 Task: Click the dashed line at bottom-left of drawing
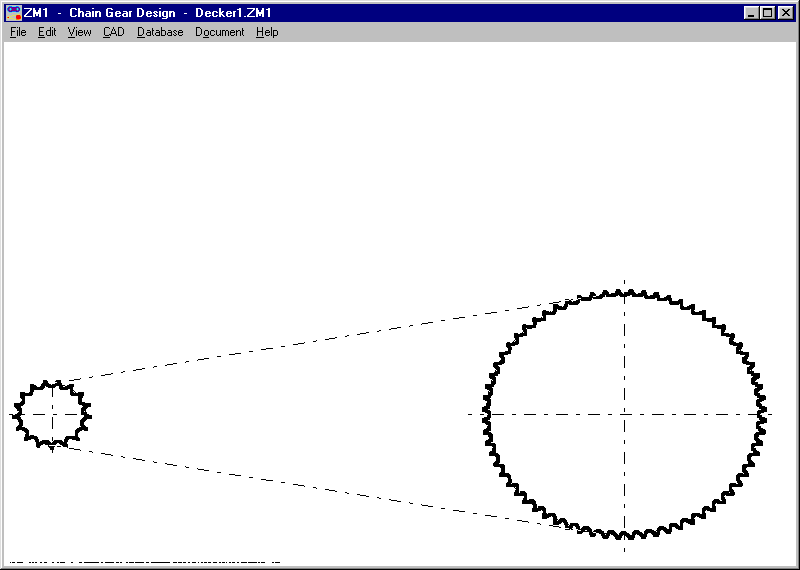coord(140,562)
